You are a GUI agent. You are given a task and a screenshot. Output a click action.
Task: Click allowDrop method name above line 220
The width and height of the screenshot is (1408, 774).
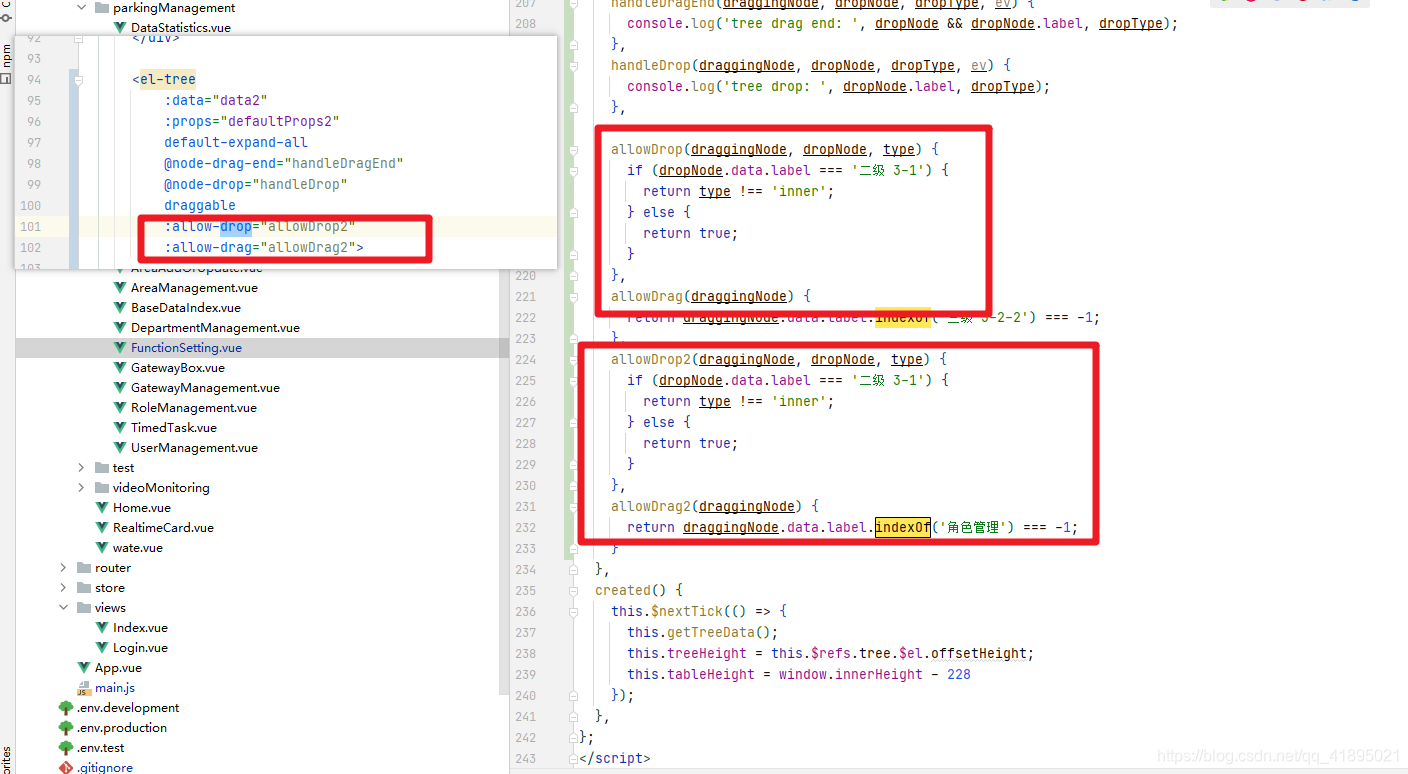tap(647, 149)
